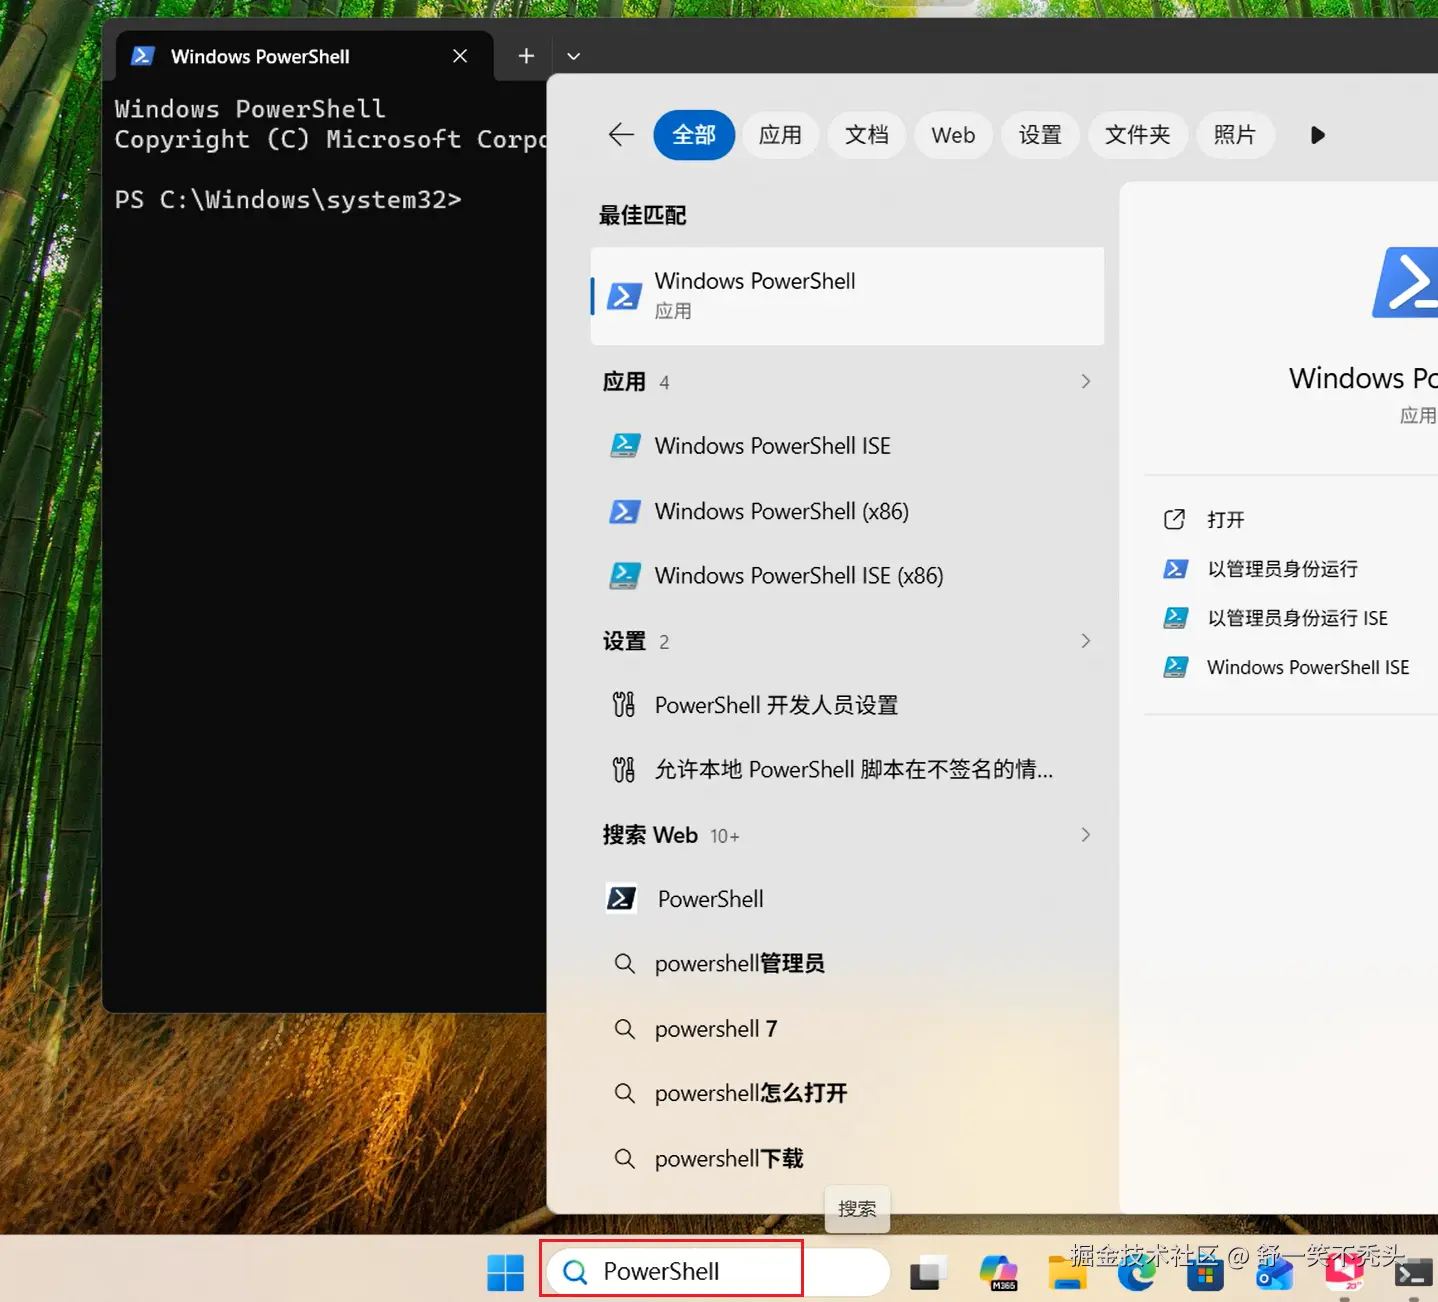Viewport: 1438px width, 1302px height.
Task: Search the web for powershell怎么打开
Action: point(847,1094)
